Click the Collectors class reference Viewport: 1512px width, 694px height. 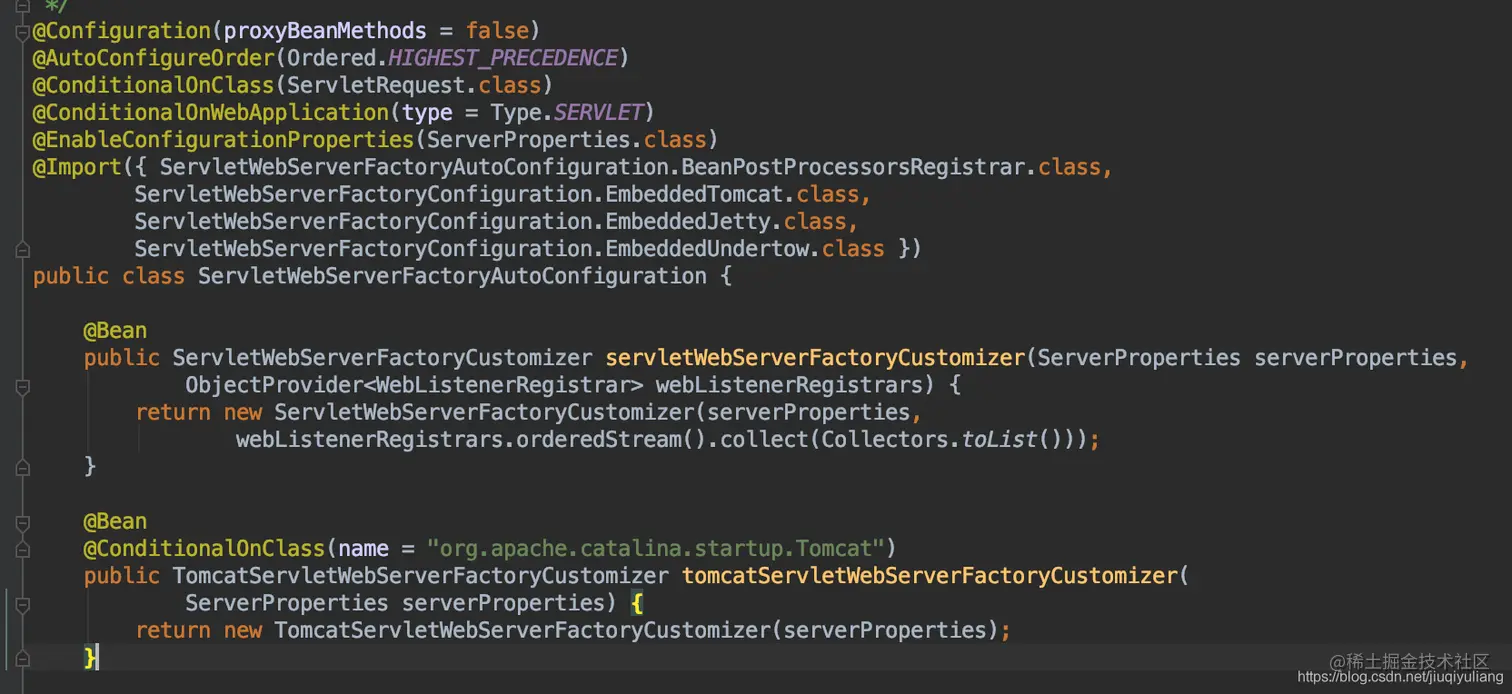885,439
